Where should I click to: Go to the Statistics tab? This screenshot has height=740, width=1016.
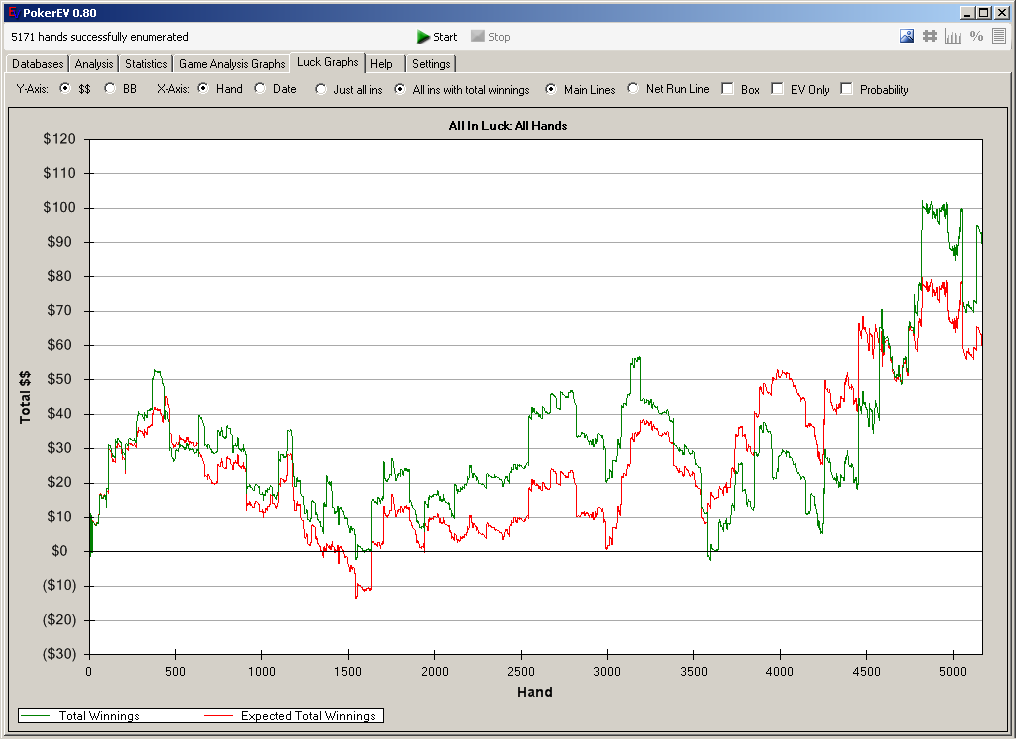click(x=146, y=64)
